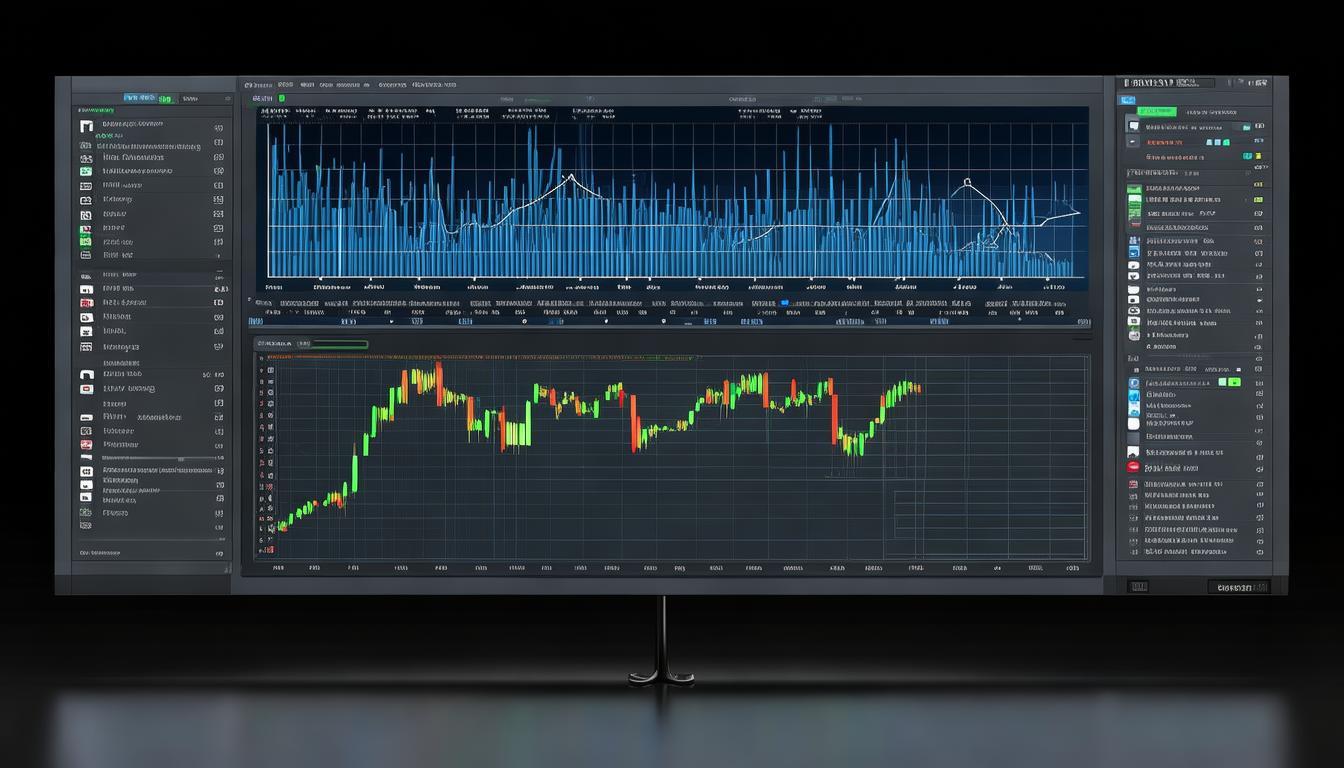Click the small blue highlight in the timeline strip
This screenshot has height=768, width=1344.
784,303
